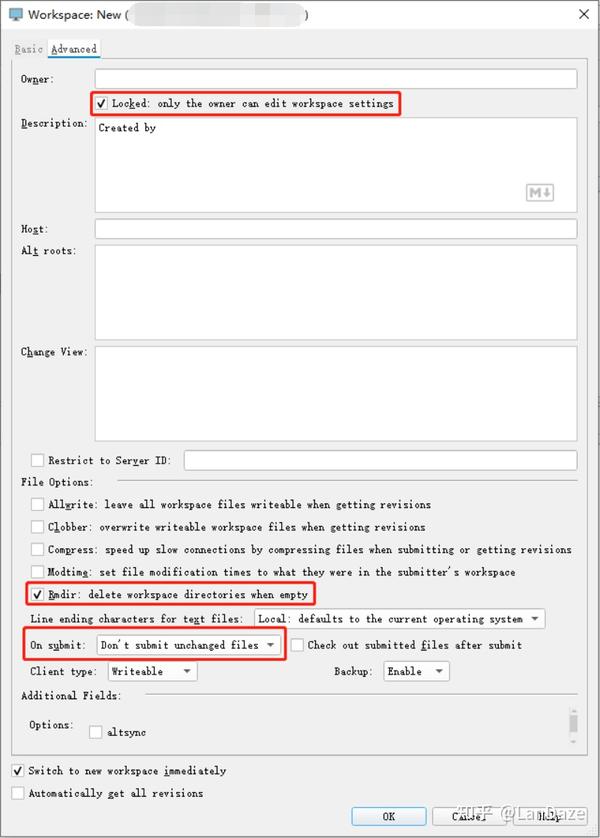
Task: Enable the Allwrite file option
Action: tap(37, 504)
